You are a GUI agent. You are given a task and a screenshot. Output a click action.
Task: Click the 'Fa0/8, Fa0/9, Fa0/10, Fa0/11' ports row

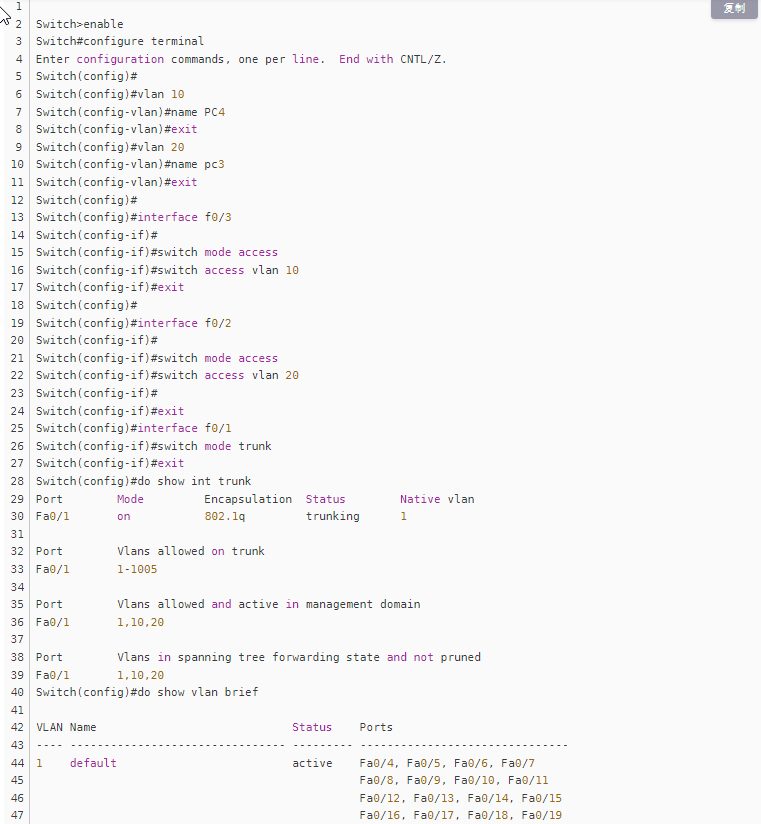click(x=454, y=780)
